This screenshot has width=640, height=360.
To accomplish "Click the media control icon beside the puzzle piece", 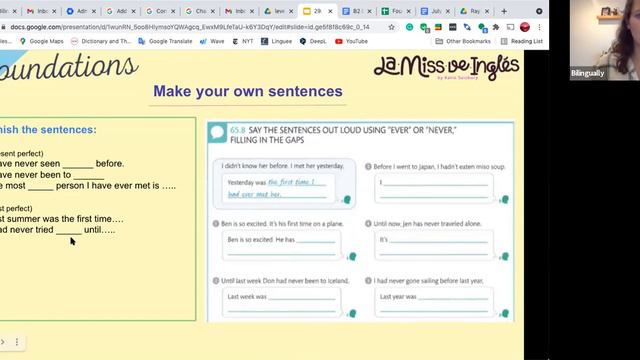I will [510, 27].
